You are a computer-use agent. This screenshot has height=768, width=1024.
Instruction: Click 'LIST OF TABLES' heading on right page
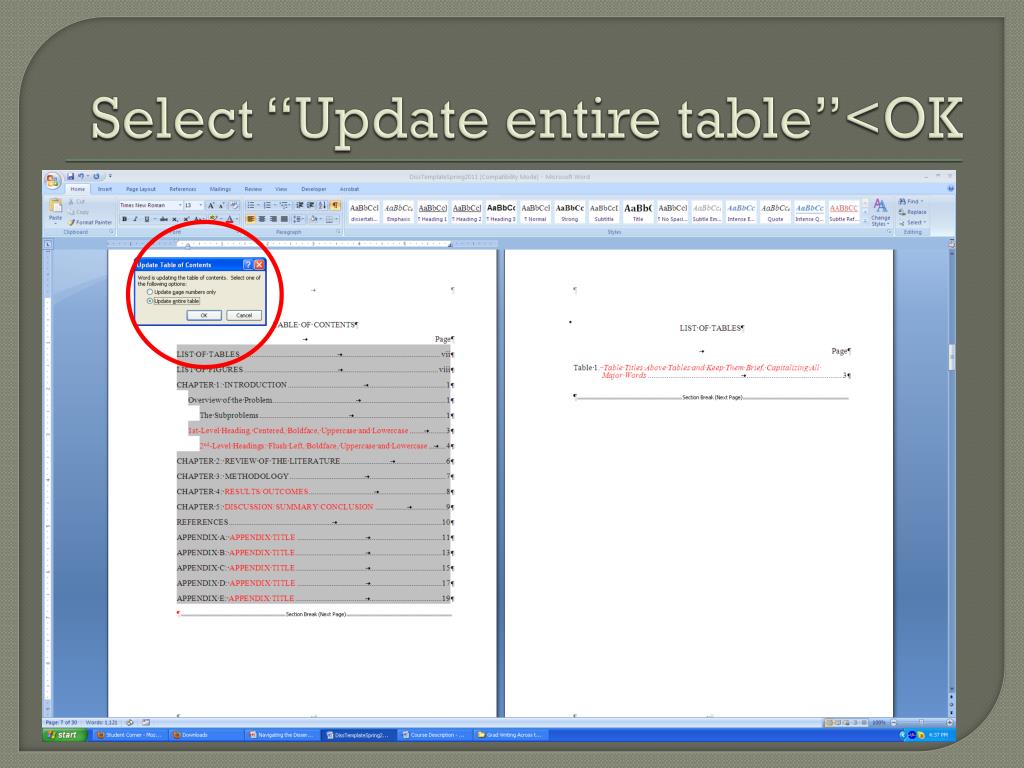click(x=712, y=328)
